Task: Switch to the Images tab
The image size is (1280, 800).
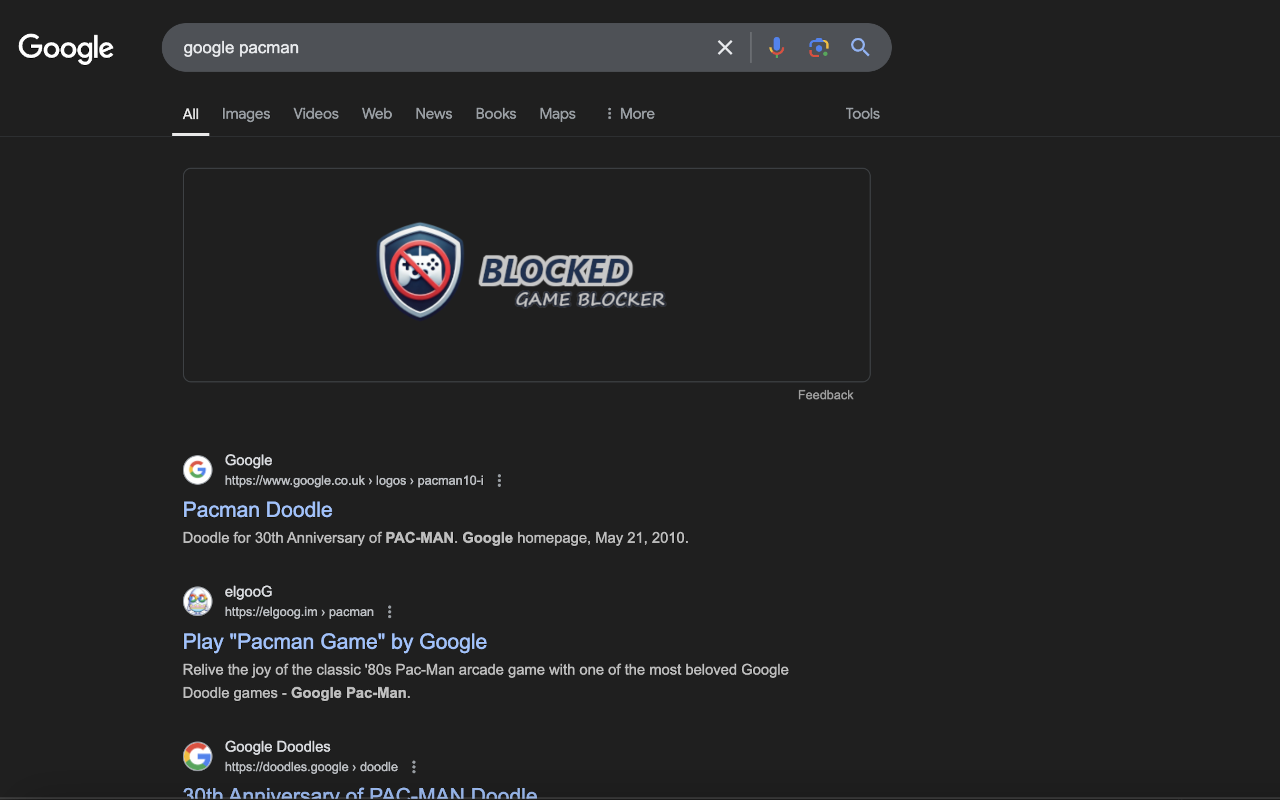Action: point(246,114)
